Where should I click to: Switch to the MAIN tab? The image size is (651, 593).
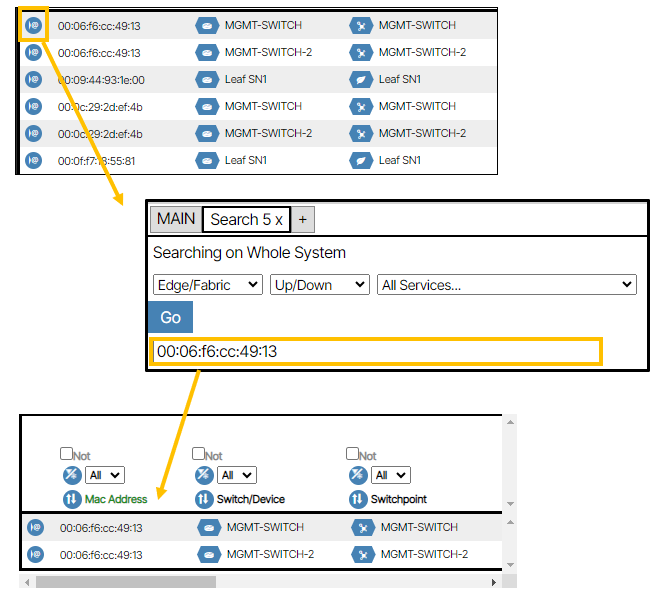[175, 219]
